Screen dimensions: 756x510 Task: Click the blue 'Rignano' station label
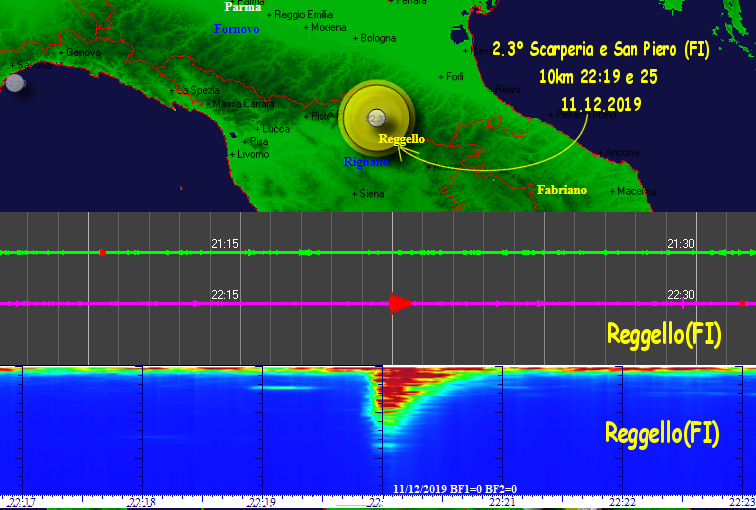366,162
